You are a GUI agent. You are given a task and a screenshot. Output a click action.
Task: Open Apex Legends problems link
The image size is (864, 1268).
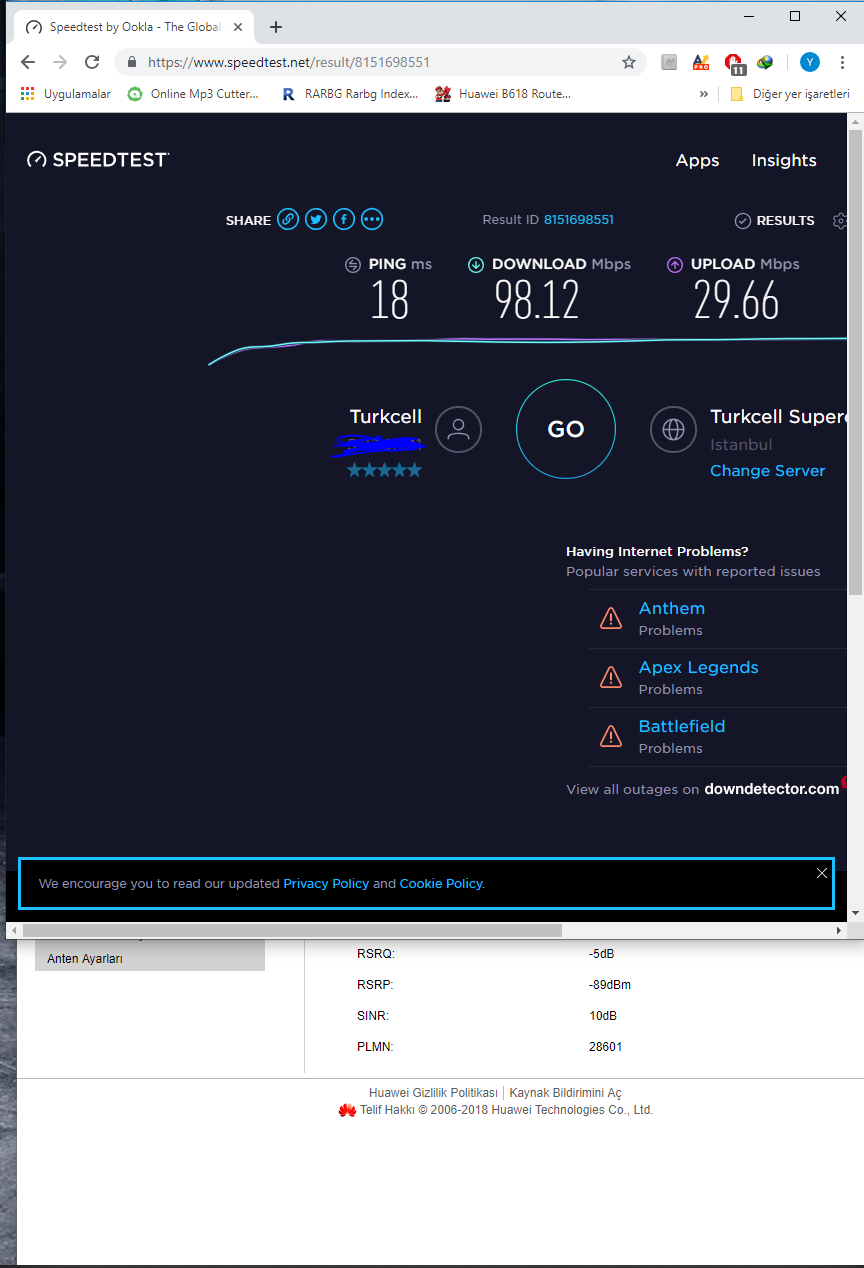click(699, 667)
